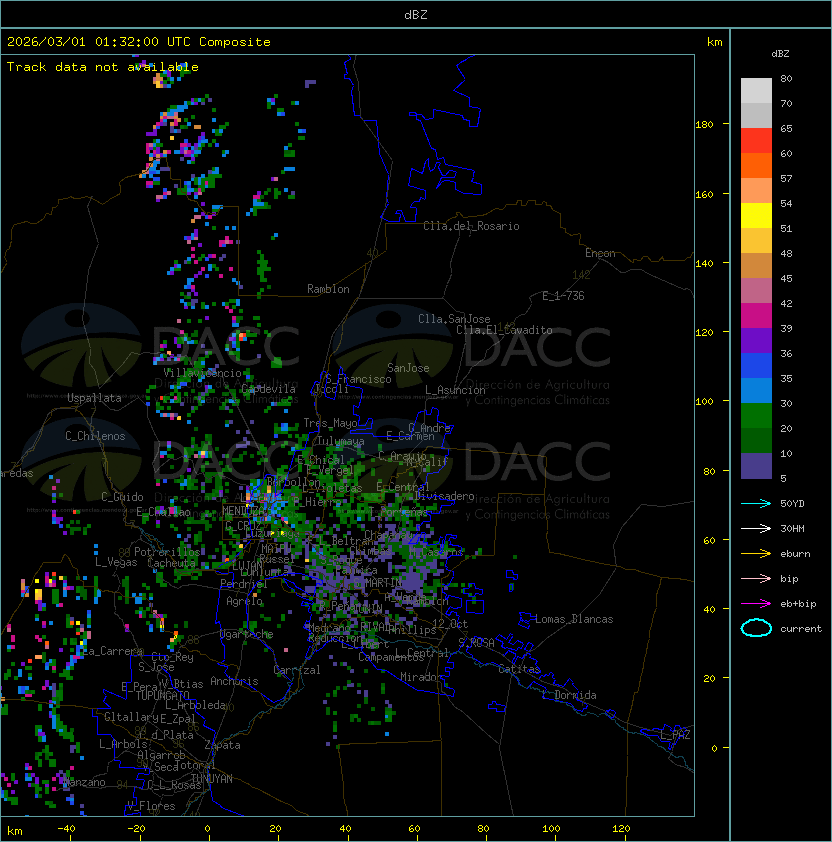Click the 'dBZ' title at top center
Viewport: 832px width, 842px height.
click(416, 14)
